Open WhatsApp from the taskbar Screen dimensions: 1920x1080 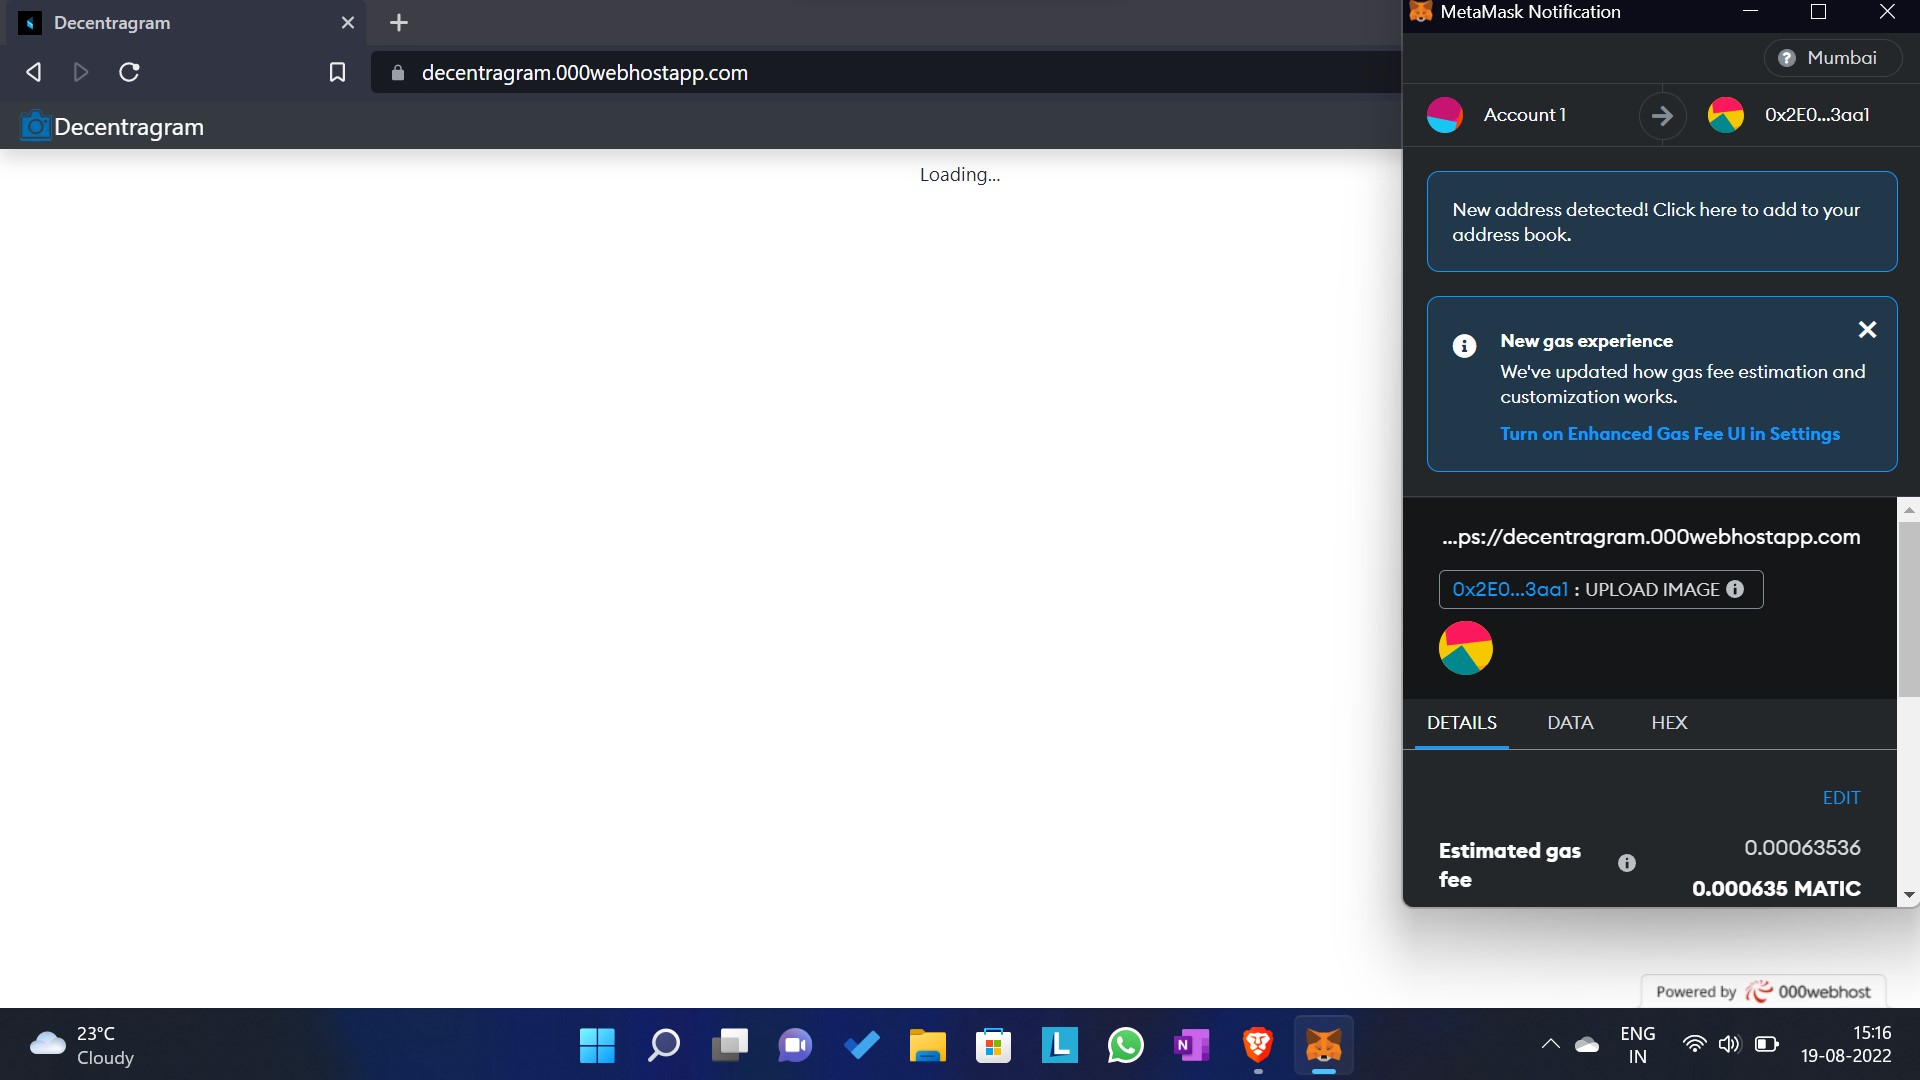pos(1125,1045)
